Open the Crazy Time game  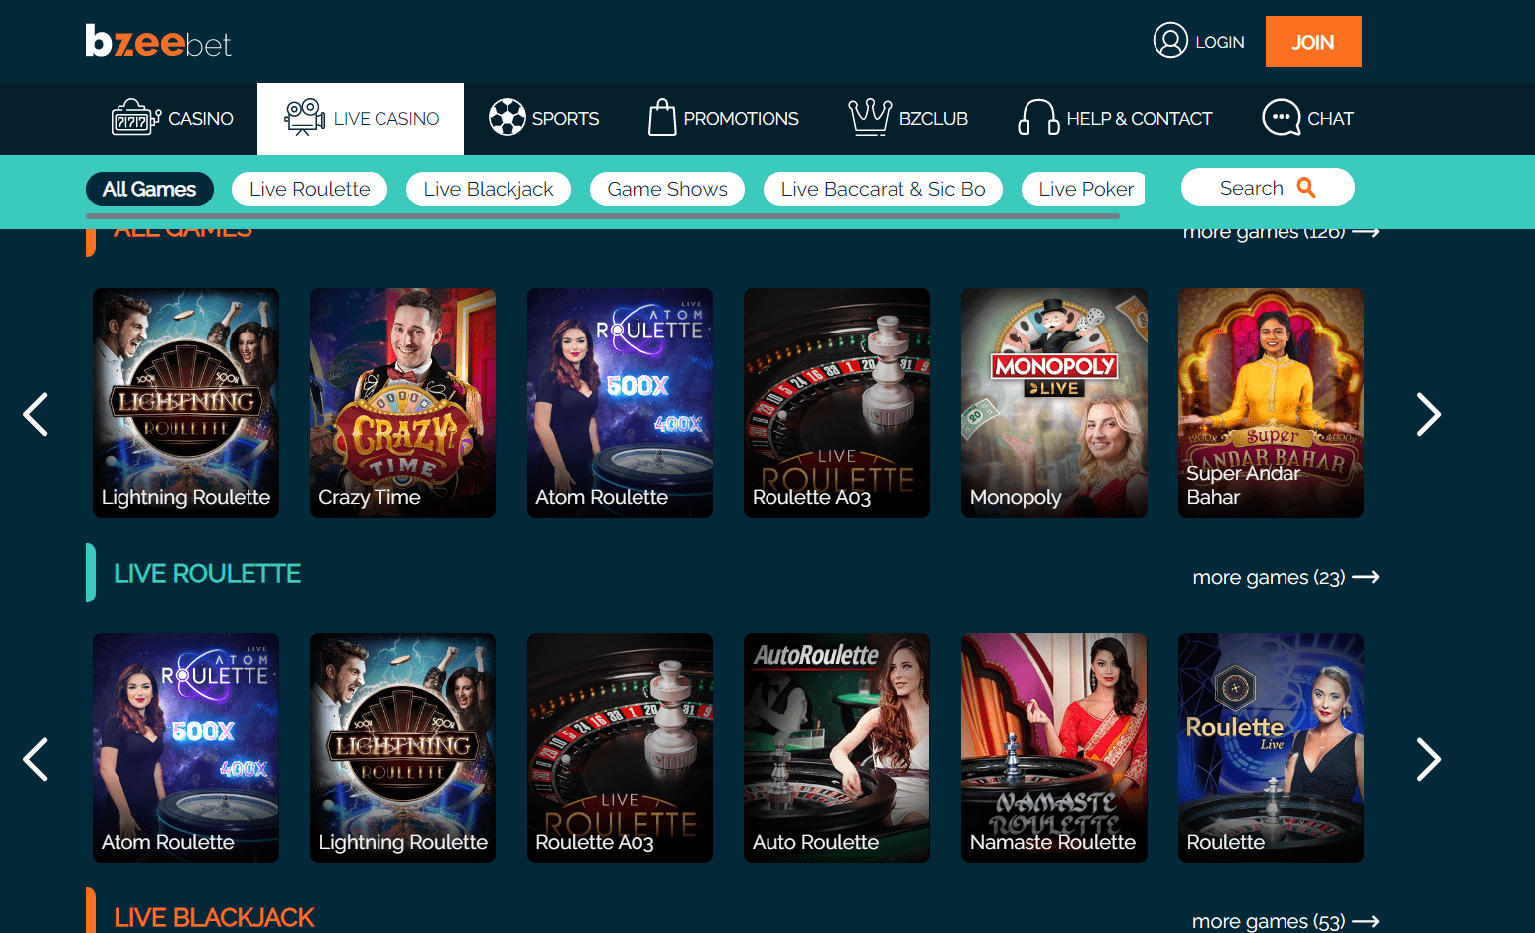(403, 403)
